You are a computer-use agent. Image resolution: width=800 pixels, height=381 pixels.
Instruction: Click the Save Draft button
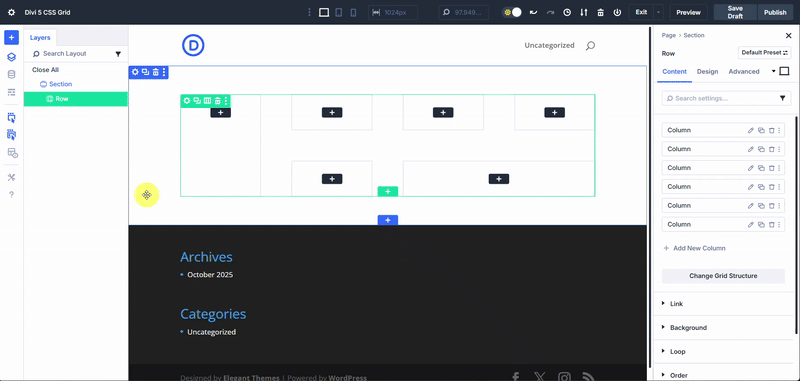click(735, 12)
